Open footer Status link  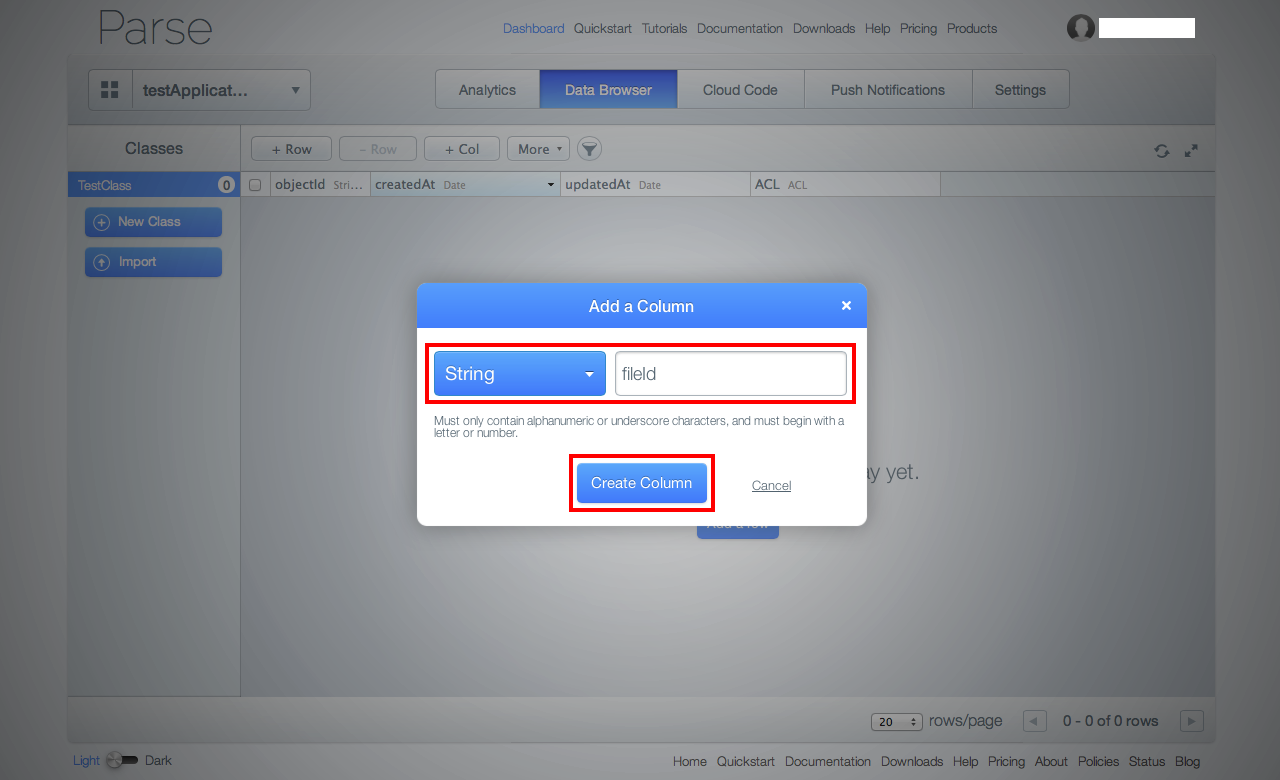pyautogui.click(x=1147, y=761)
